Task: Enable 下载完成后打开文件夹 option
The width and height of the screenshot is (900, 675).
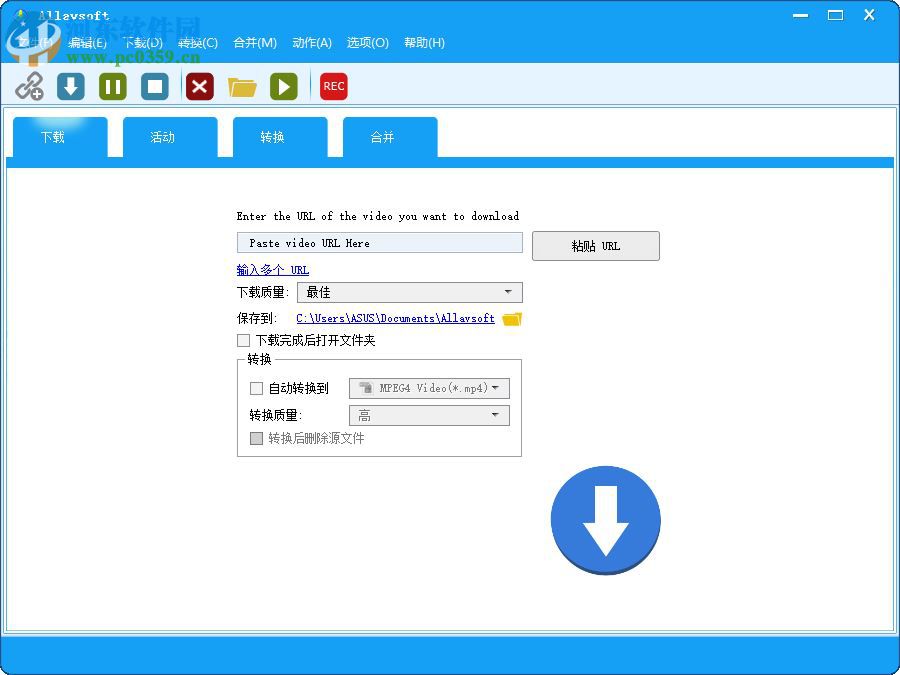Action: point(243,340)
